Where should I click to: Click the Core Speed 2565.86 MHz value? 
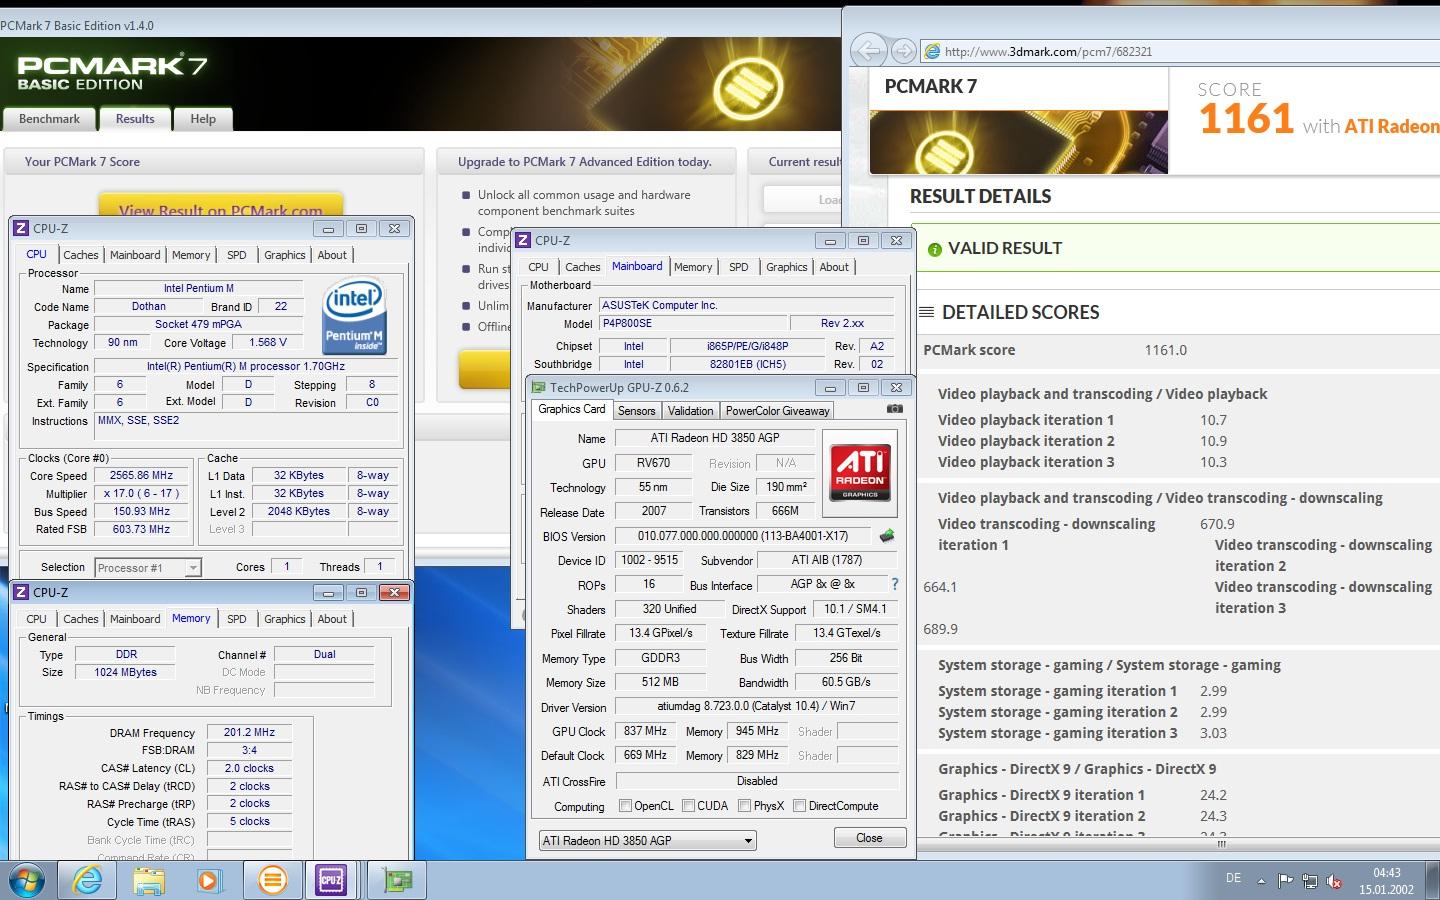coord(141,476)
